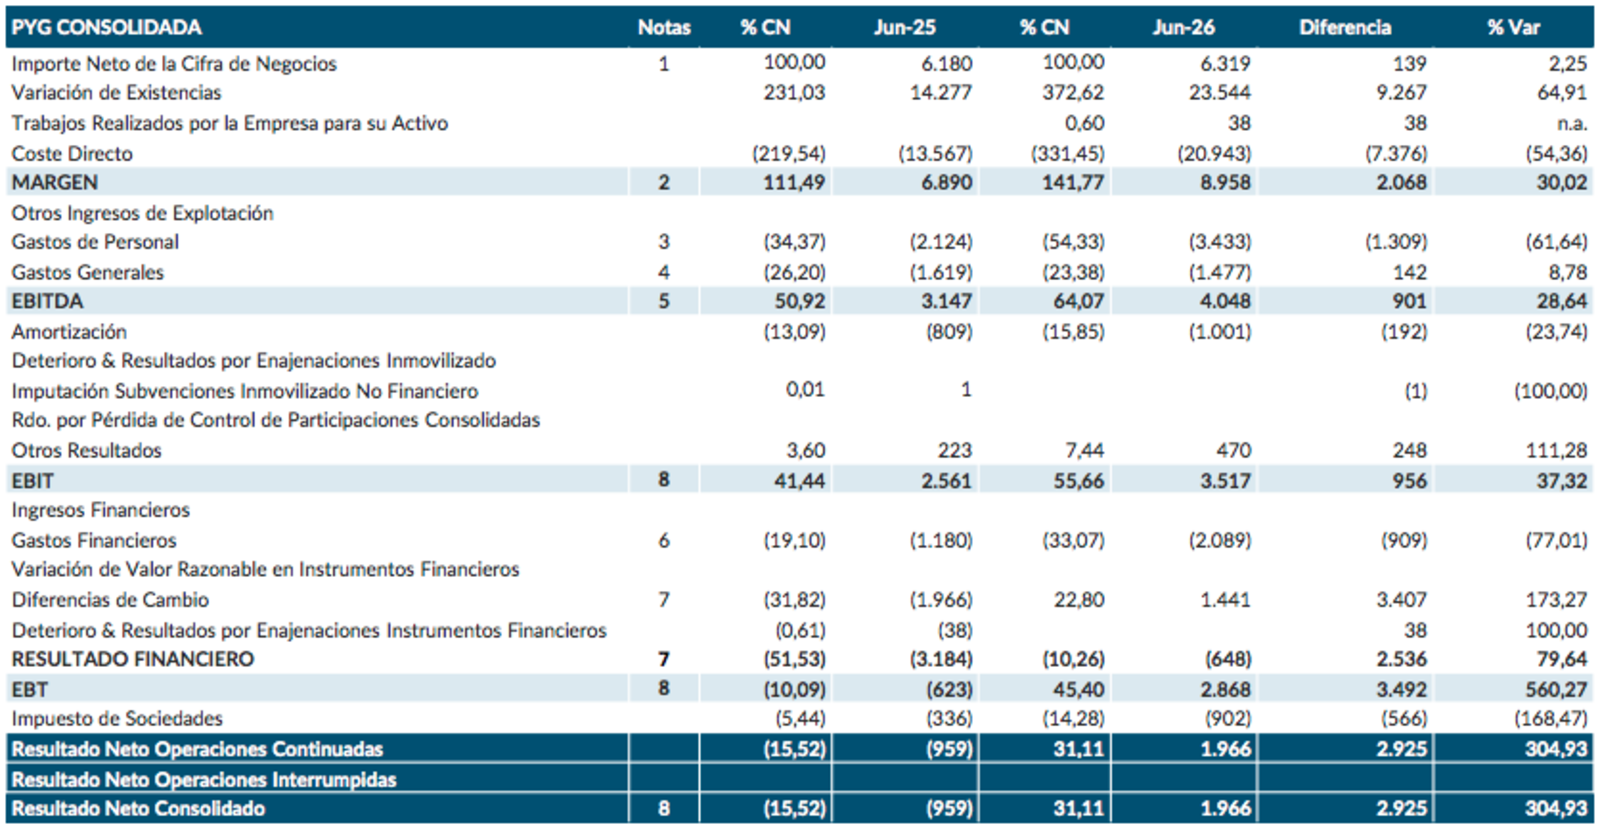Click the 'Gastos Generales' row label
Image resolution: width=1600 pixels, height=829 pixels.
88,272
